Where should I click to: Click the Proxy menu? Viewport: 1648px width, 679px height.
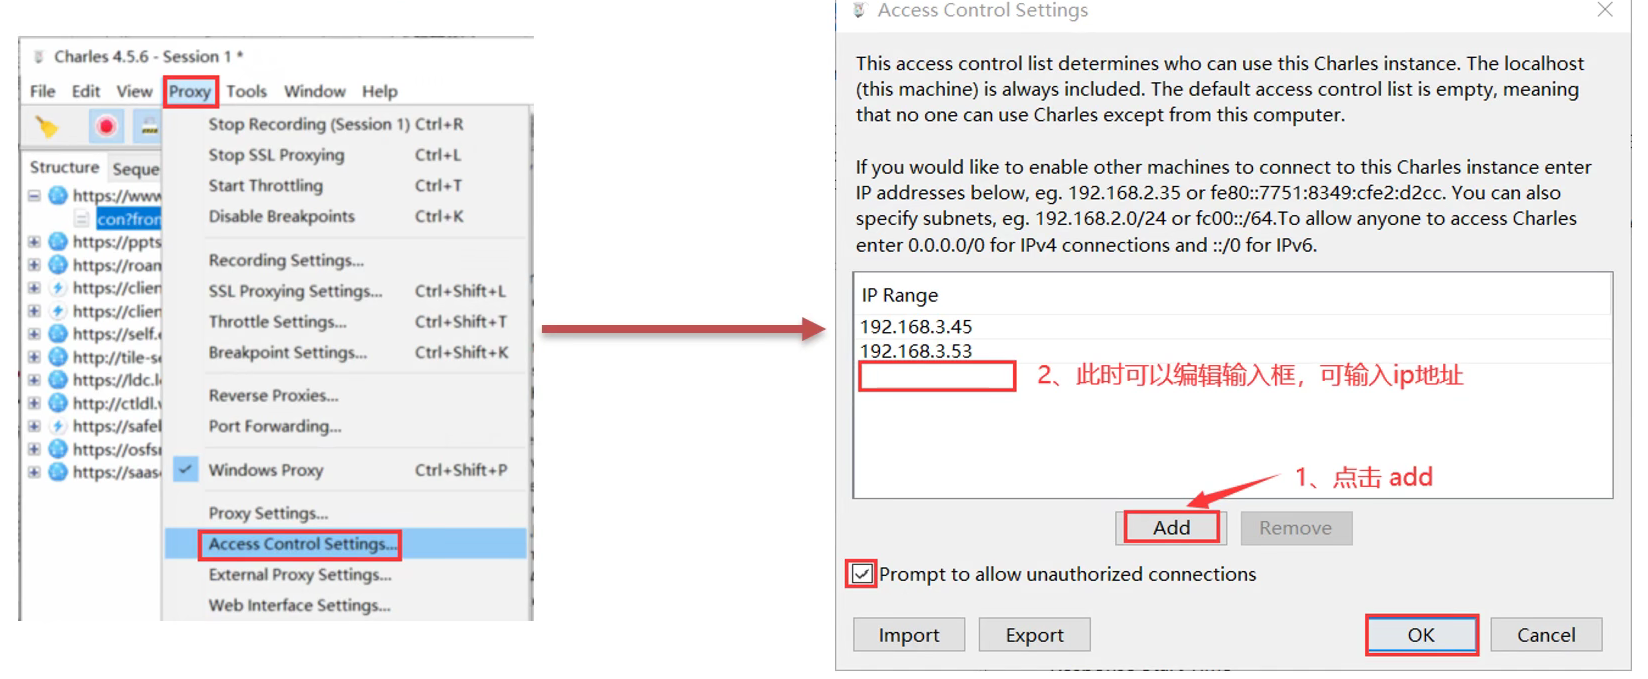(x=190, y=91)
